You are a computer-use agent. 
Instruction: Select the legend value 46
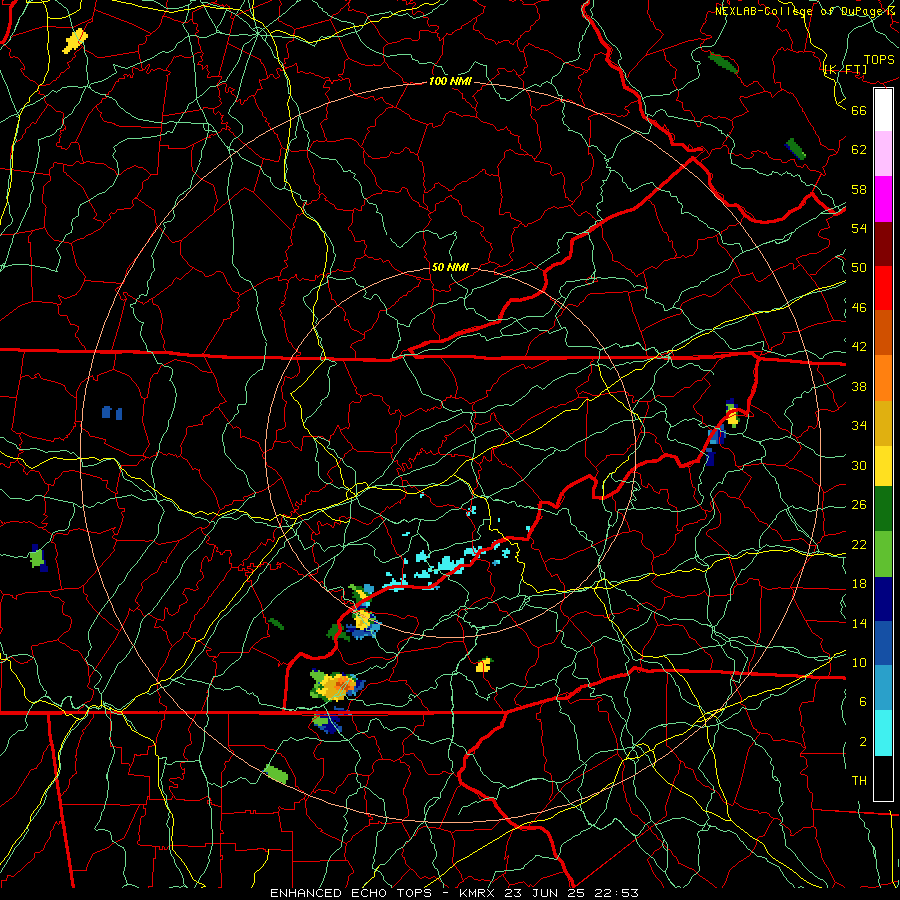click(x=859, y=307)
